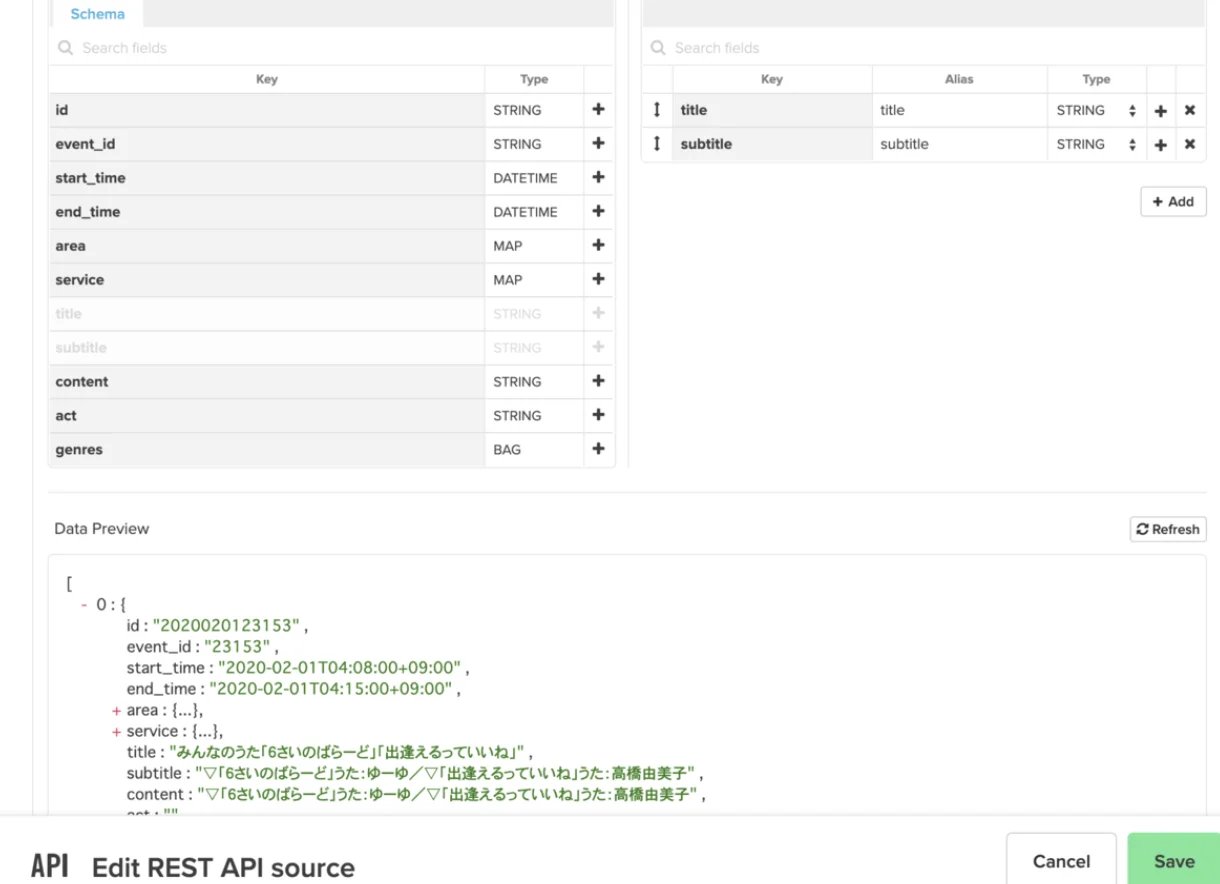1220x884 pixels.
Task: Add the event_id field with plus icon
Action: pyautogui.click(x=598, y=144)
